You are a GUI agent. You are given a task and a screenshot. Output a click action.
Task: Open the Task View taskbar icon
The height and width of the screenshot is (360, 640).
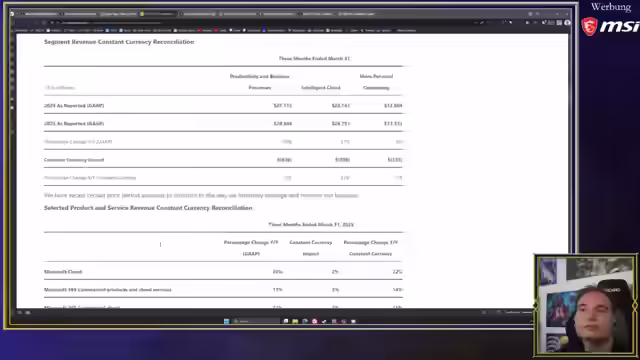[286, 321]
